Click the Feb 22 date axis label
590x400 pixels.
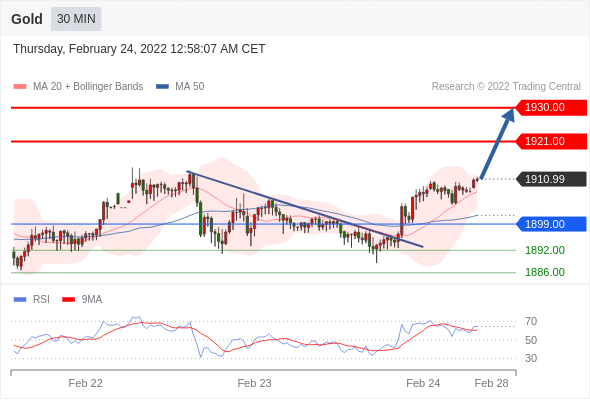click(x=85, y=383)
